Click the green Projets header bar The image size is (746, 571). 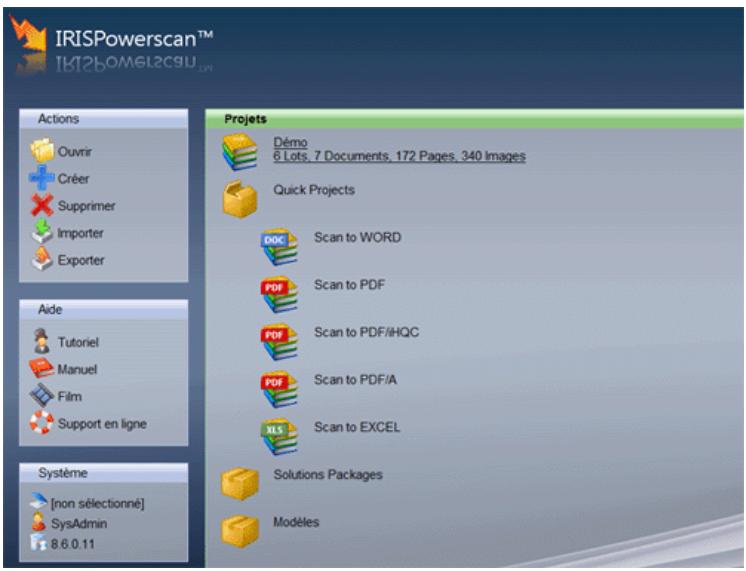pyautogui.click(x=474, y=118)
